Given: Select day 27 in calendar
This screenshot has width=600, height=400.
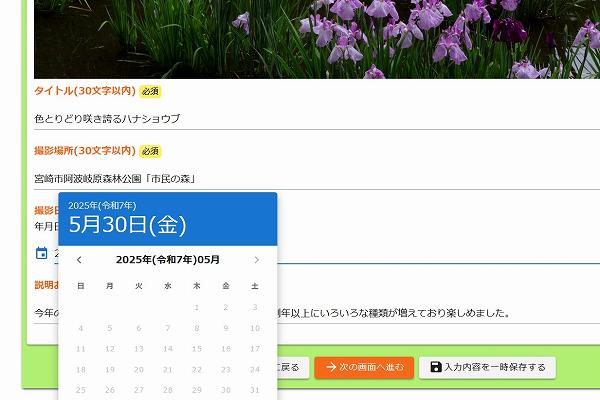Looking at the screenshot, I should click(x=139, y=390).
